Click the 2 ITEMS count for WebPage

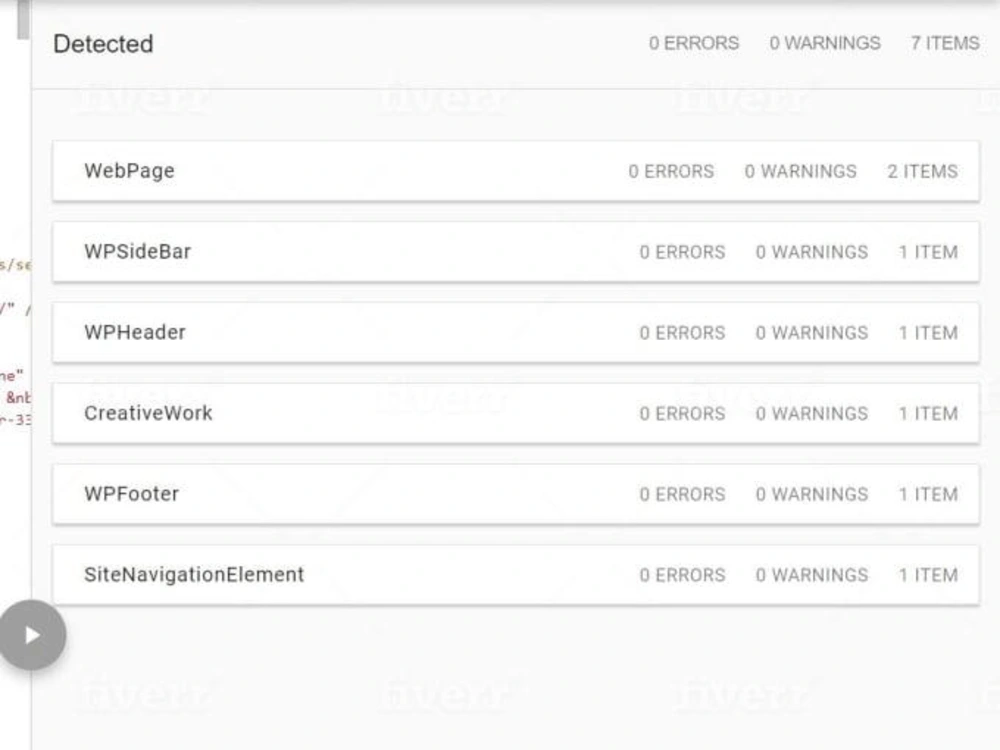pyautogui.click(x=922, y=171)
